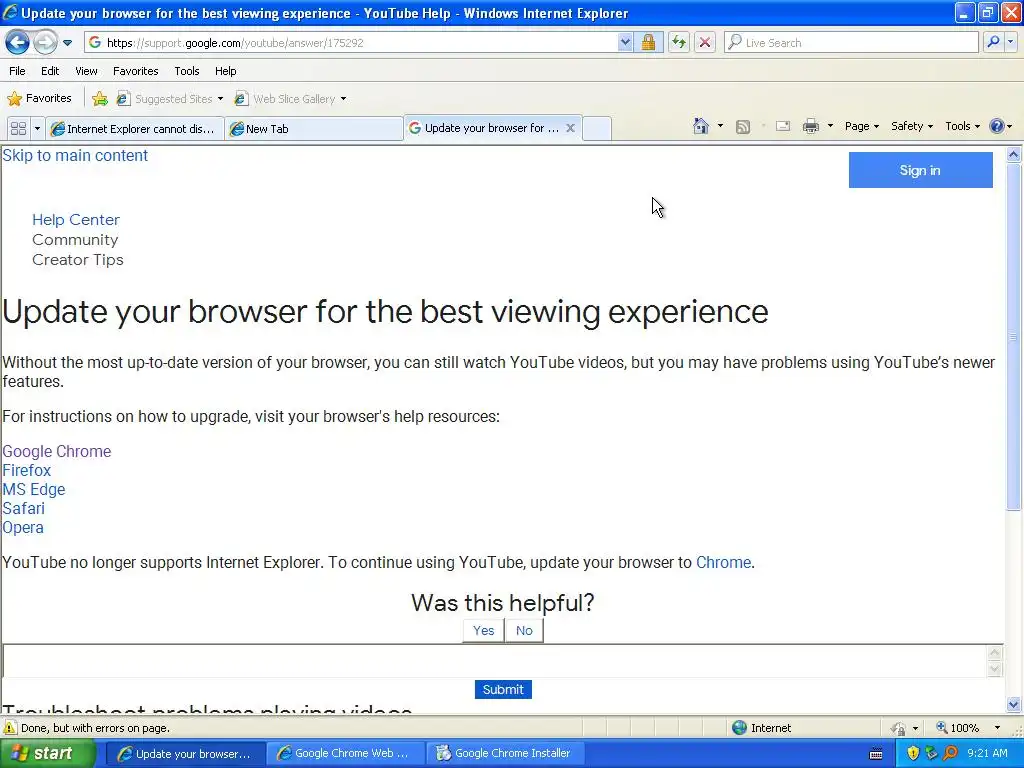The image size is (1024, 768).
Task: Click the status bar error warning icon
Action: (x=10, y=728)
